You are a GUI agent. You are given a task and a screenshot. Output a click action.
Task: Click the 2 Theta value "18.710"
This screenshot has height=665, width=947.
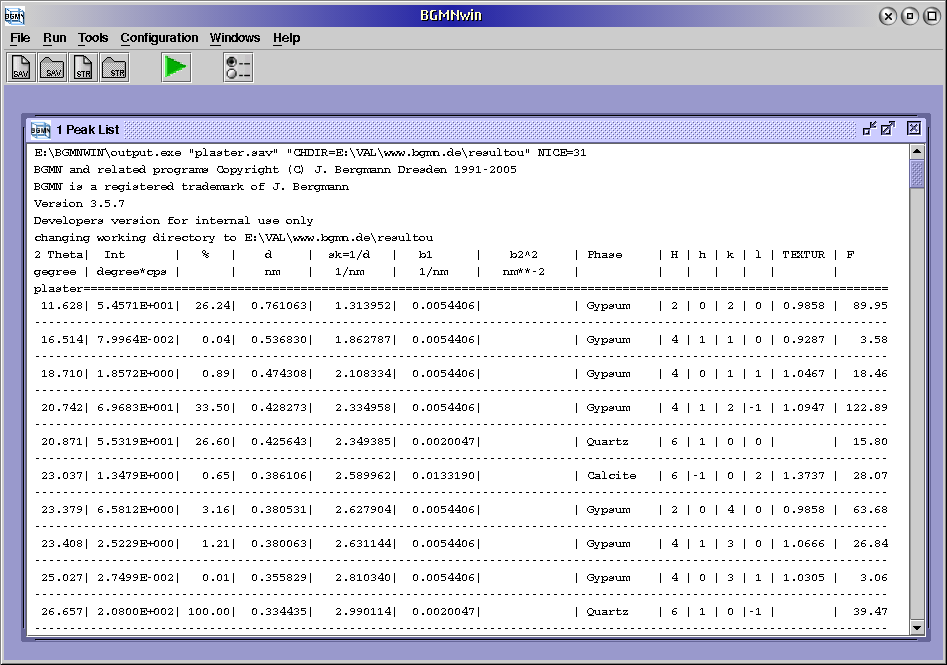62,373
